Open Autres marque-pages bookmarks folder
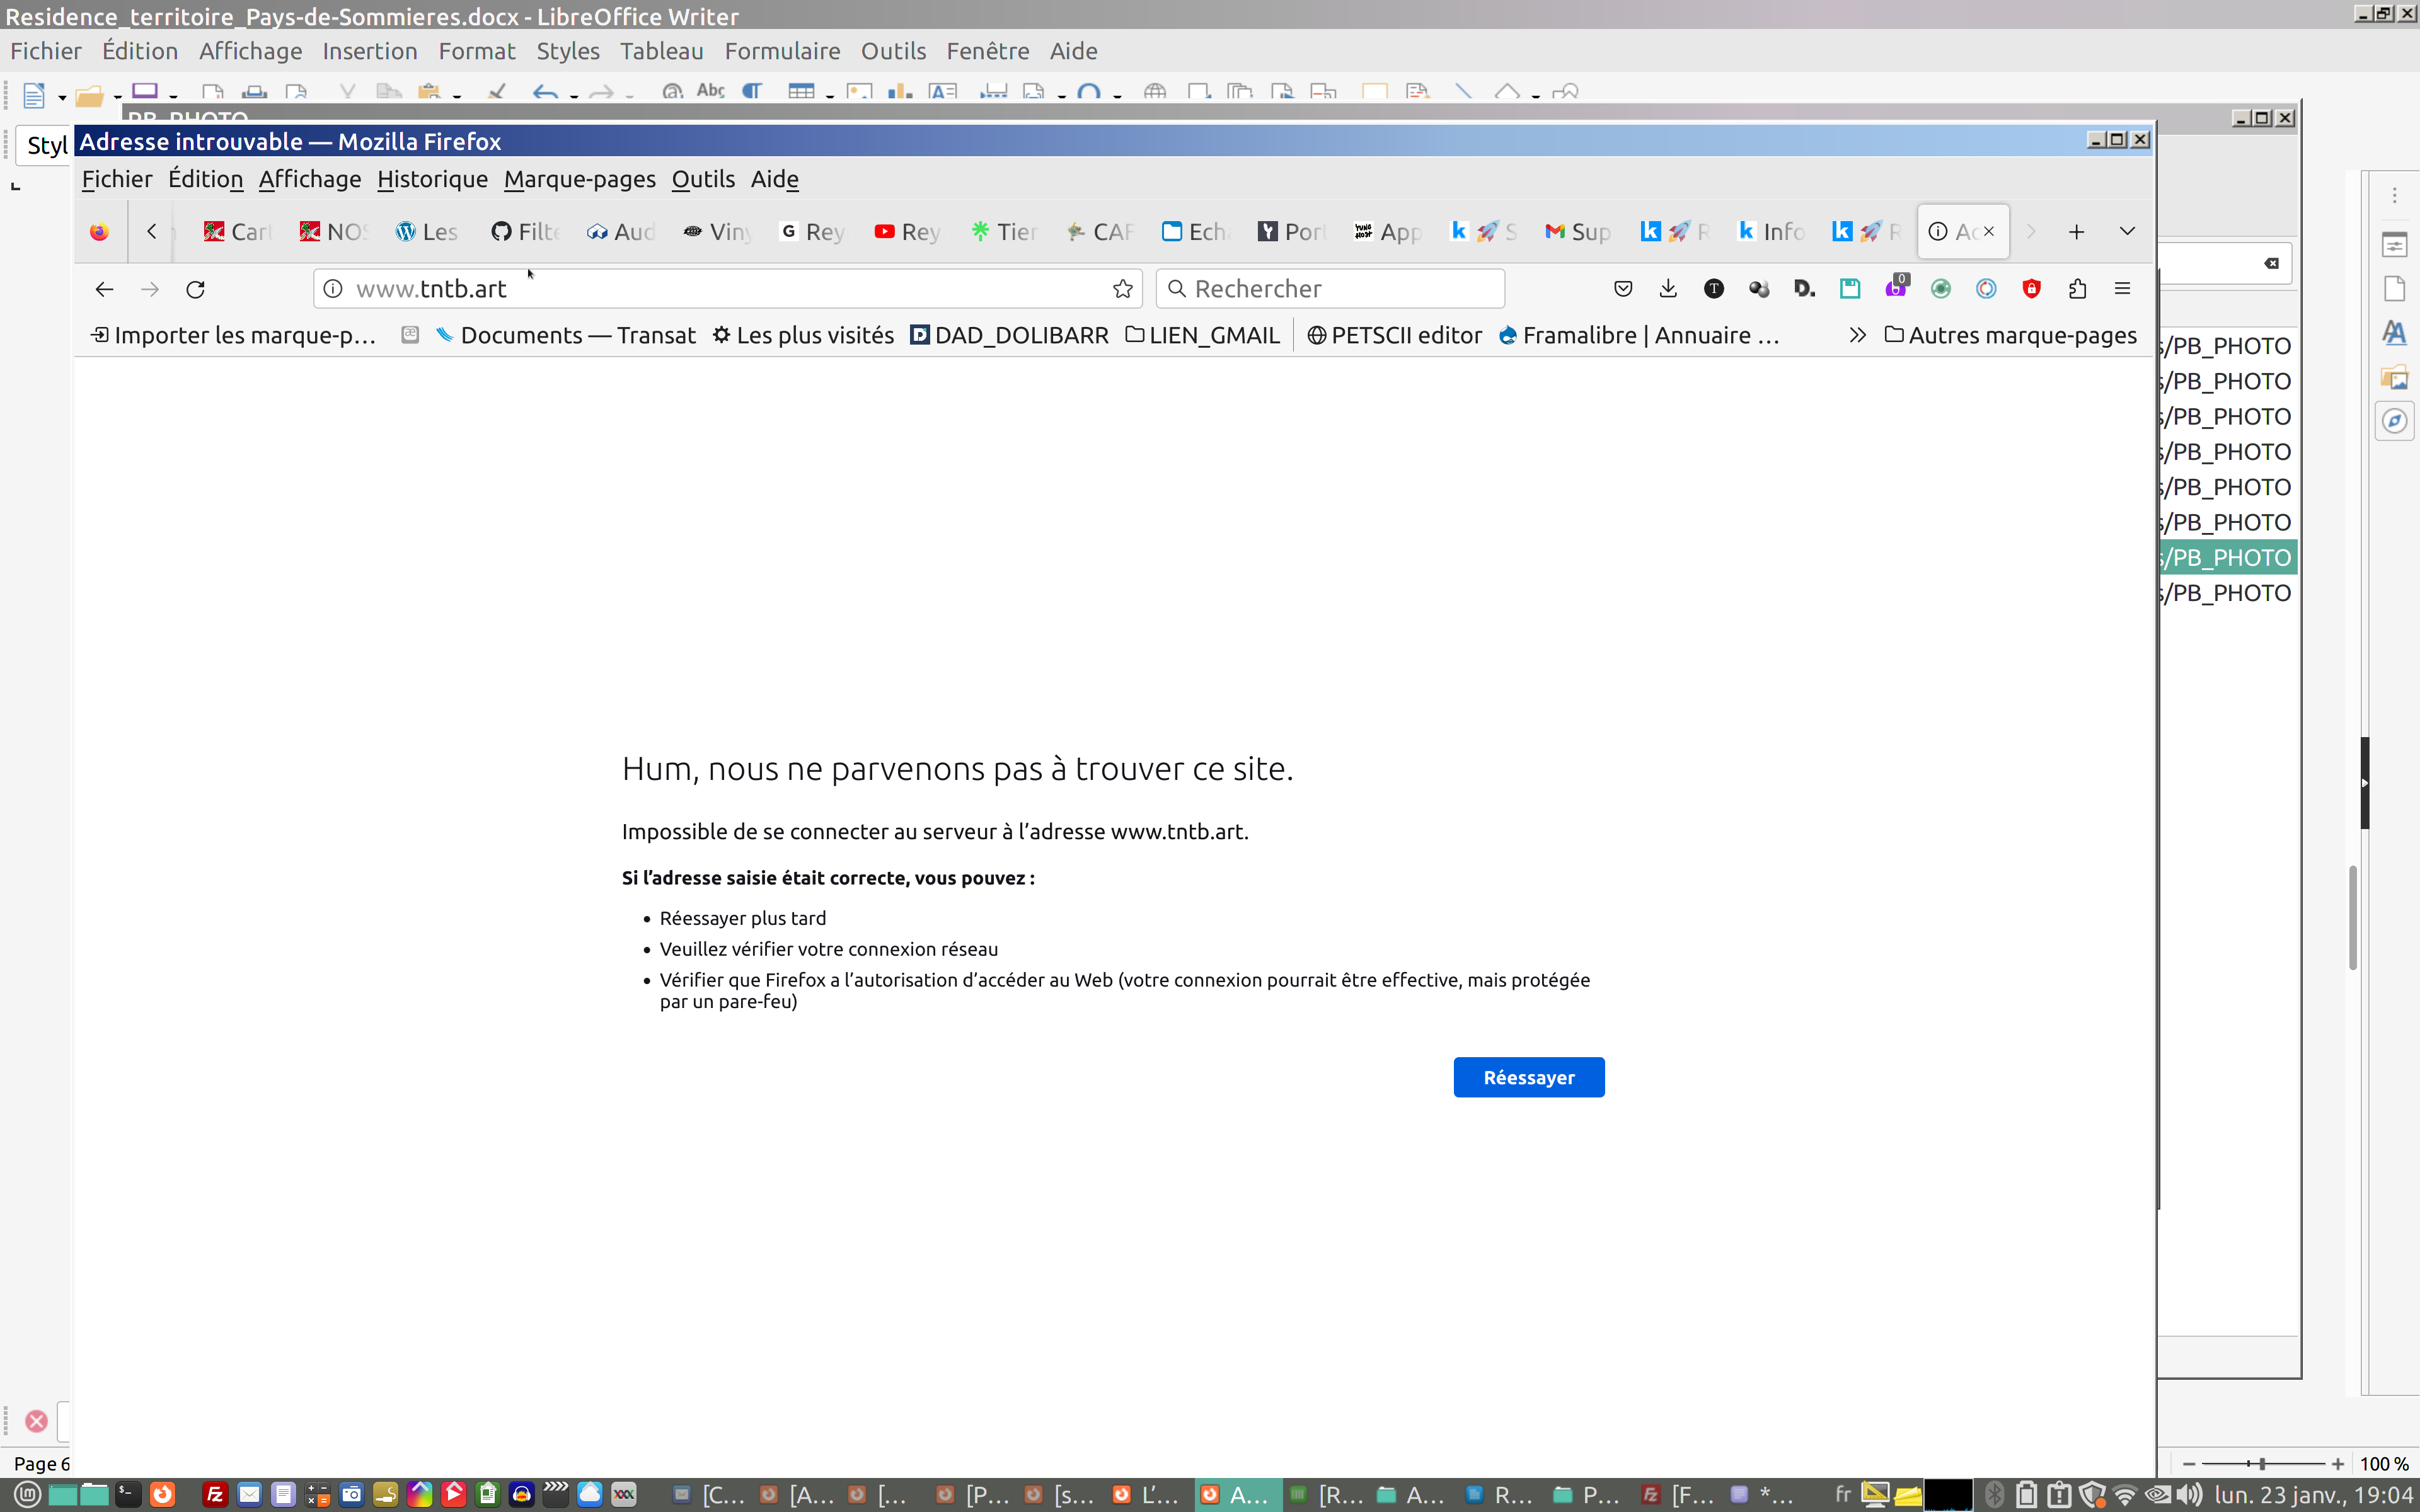2420x1512 pixels. 2010,335
